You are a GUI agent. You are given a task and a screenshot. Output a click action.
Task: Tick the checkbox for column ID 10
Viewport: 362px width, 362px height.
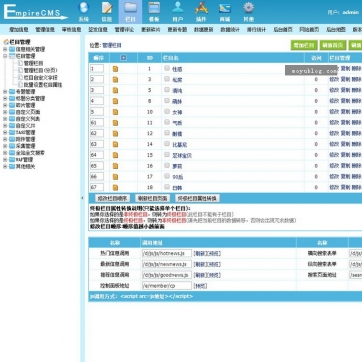point(167,112)
